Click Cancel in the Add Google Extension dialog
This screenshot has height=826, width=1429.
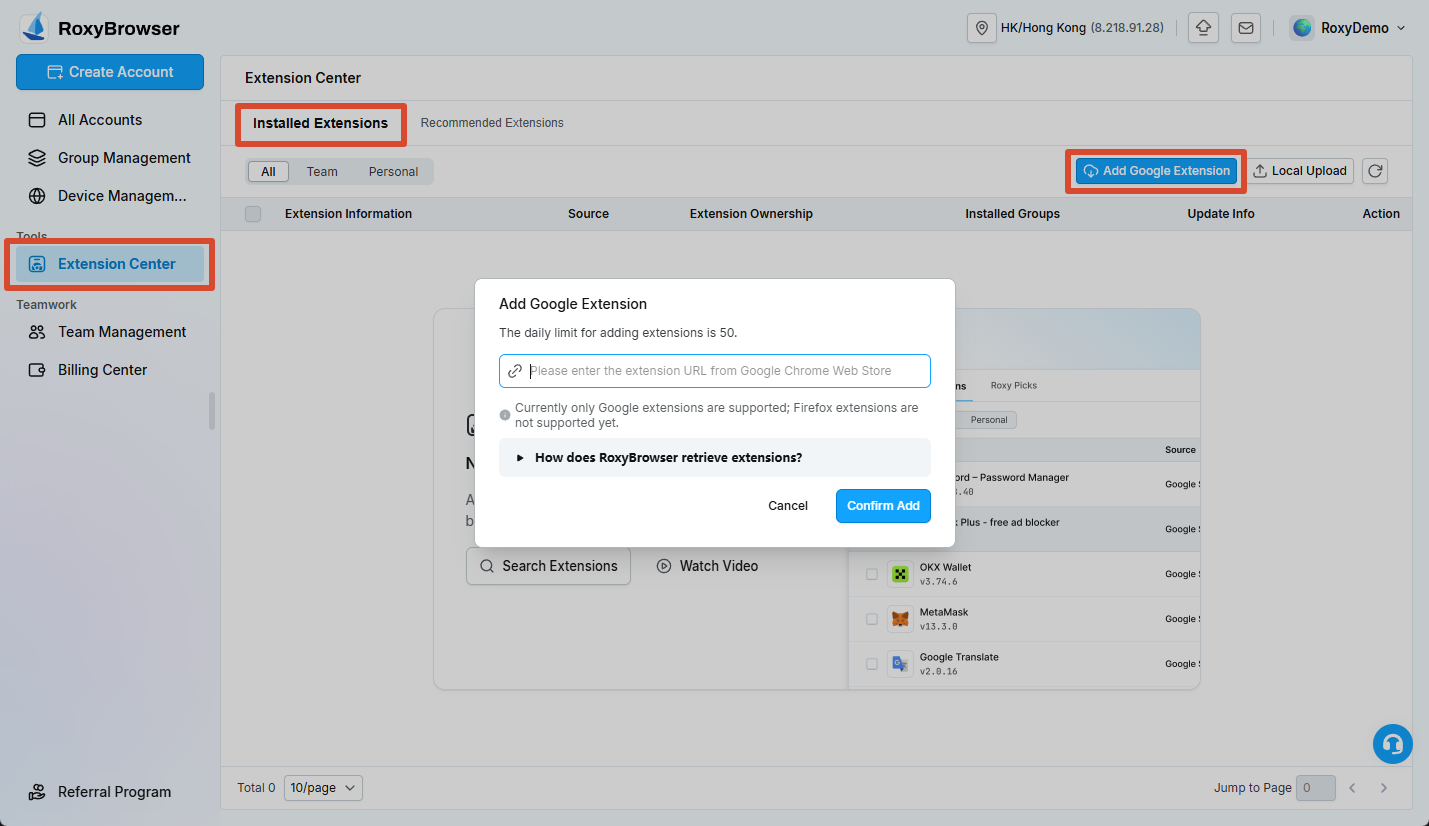[x=788, y=506]
